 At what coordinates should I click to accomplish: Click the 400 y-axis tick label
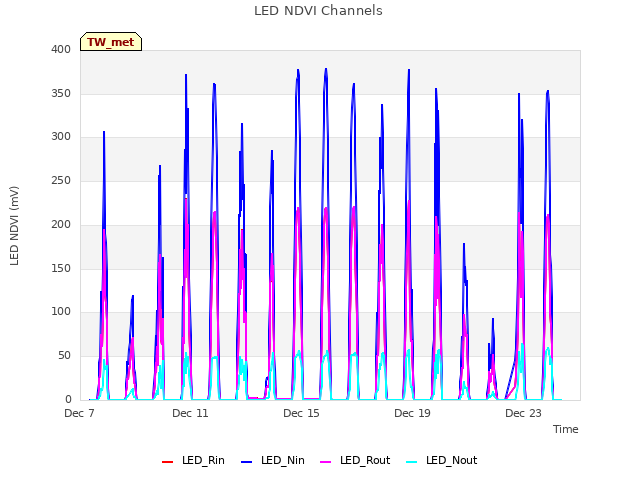tap(61, 49)
